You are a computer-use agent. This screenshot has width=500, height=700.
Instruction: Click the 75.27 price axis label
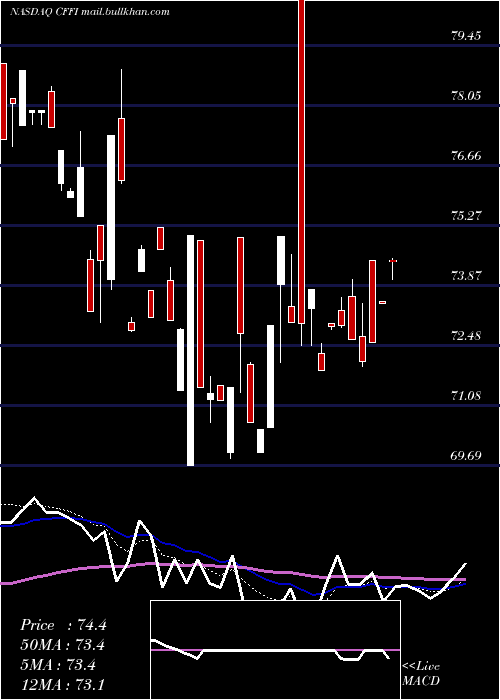tap(466, 216)
